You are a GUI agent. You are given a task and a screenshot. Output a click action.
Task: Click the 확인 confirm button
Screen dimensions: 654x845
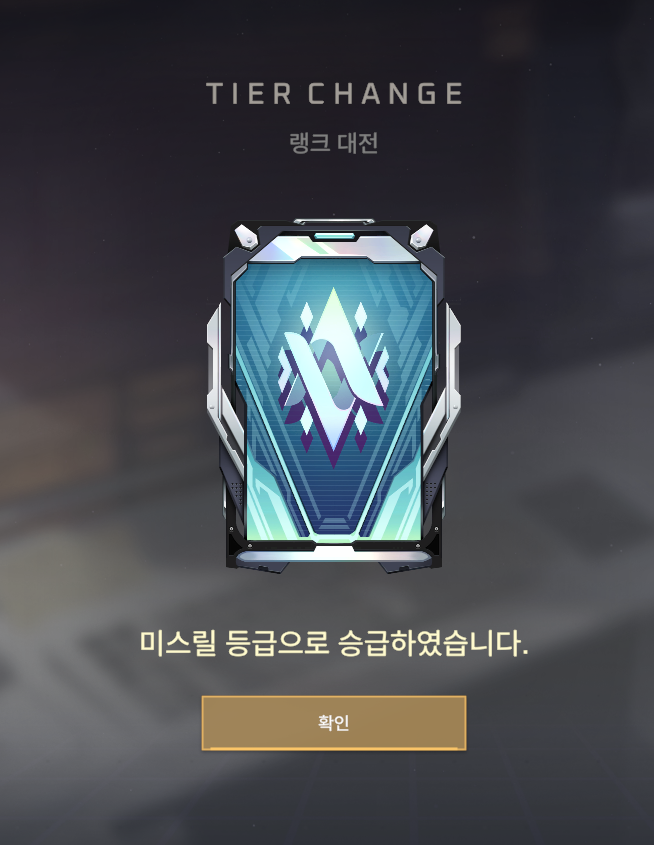pyautogui.click(x=333, y=723)
